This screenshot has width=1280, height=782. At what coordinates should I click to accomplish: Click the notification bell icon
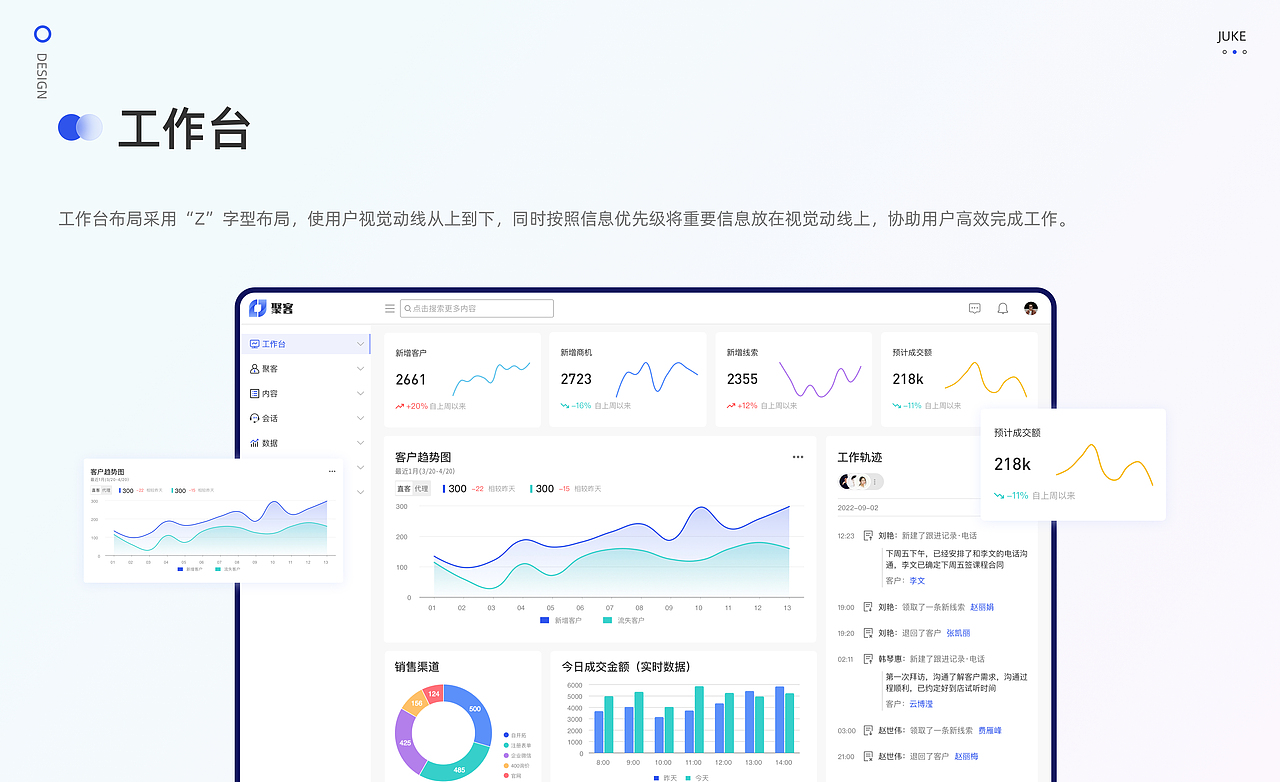pos(1002,308)
